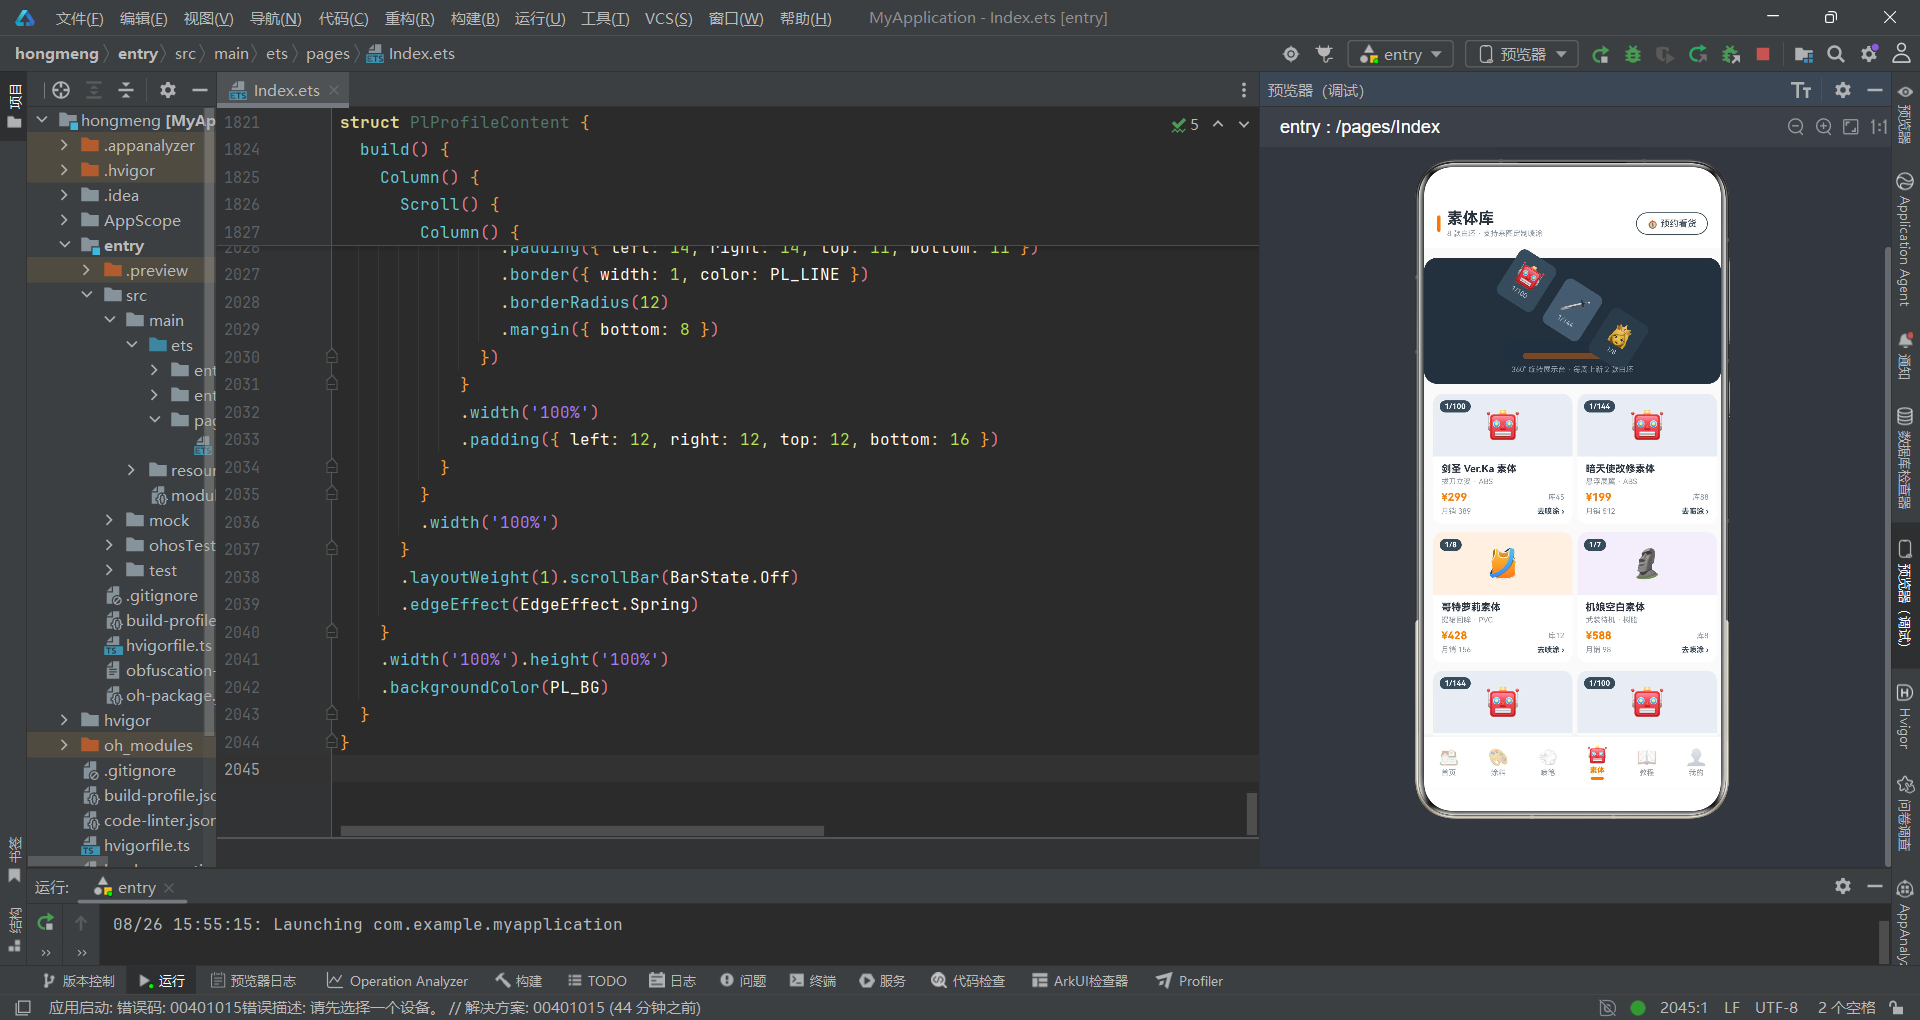Screen dimensions: 1920x1020
Task: Open the TODO tool window
Action: [597, 981]
